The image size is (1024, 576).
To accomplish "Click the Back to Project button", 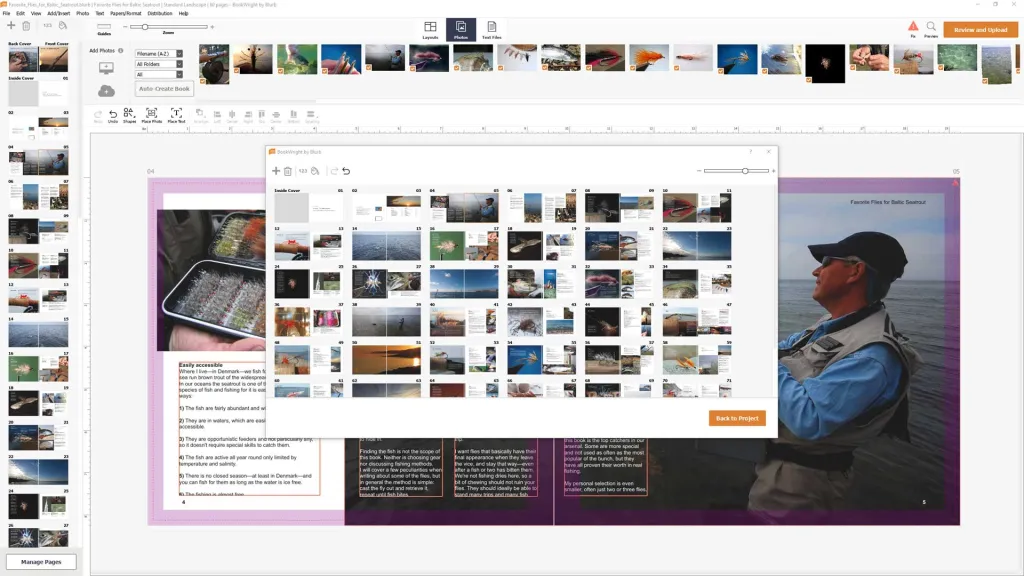I will click(x=737, y=418).
